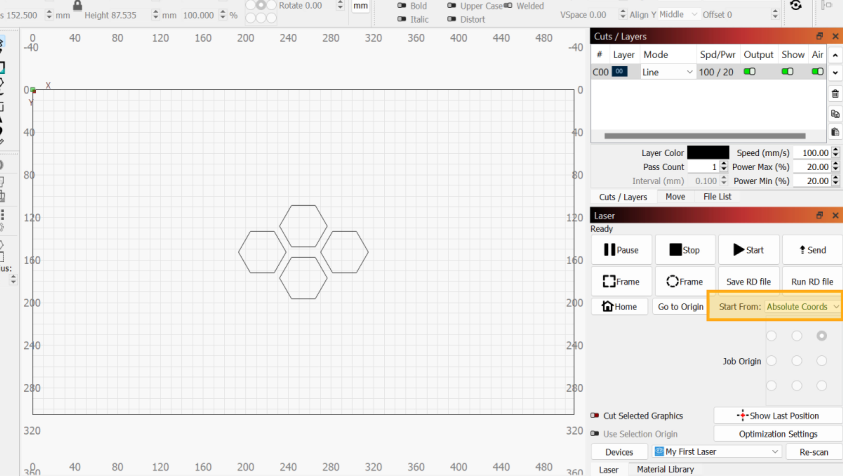843x476 pixels.
Task: Delete layer using the trash icon
Action: [834, 94]
